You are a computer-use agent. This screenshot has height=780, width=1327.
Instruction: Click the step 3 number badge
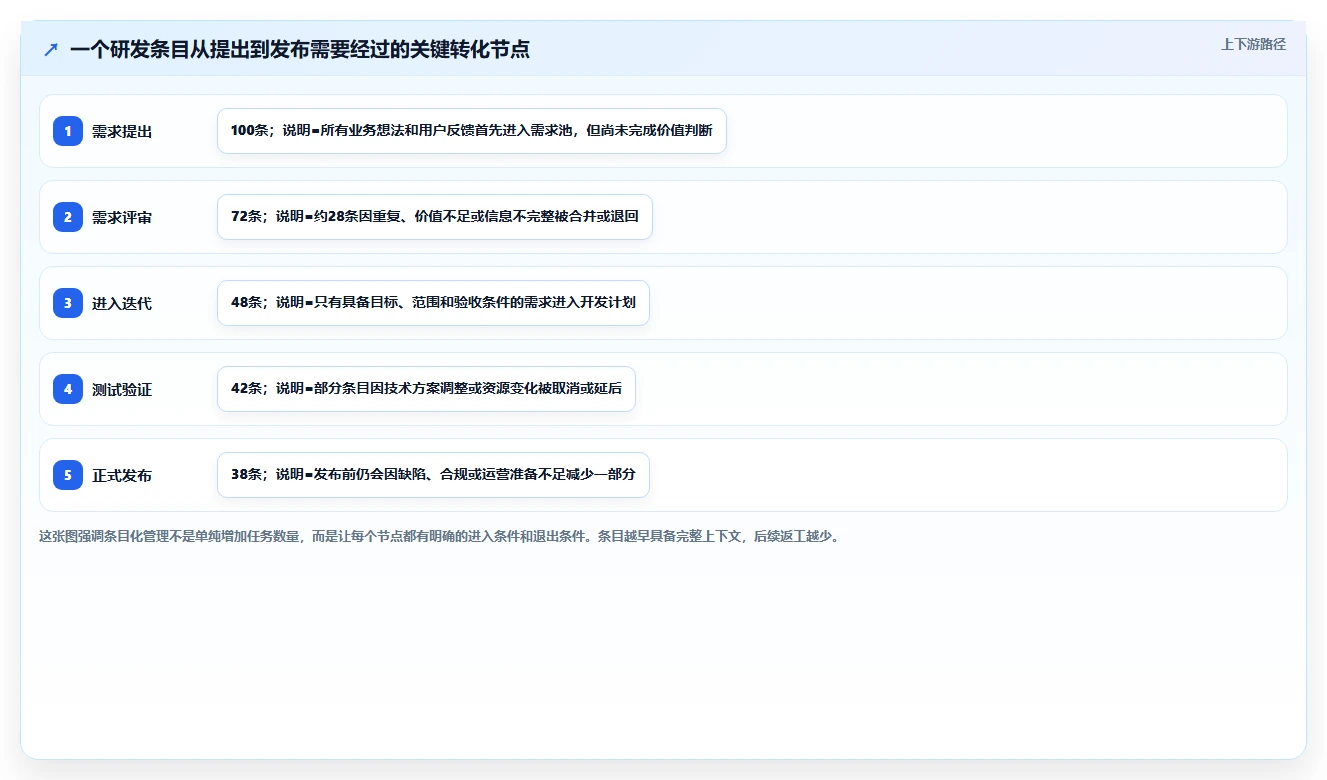(68, 303)
